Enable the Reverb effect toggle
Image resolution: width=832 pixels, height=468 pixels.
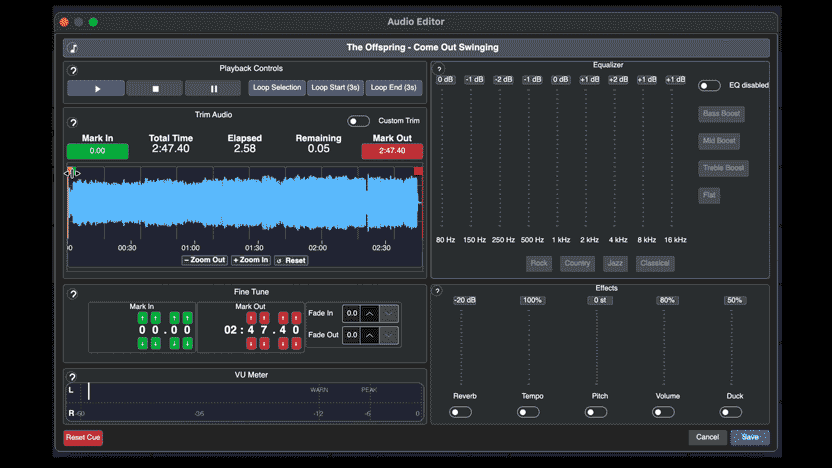coord(460,412)
